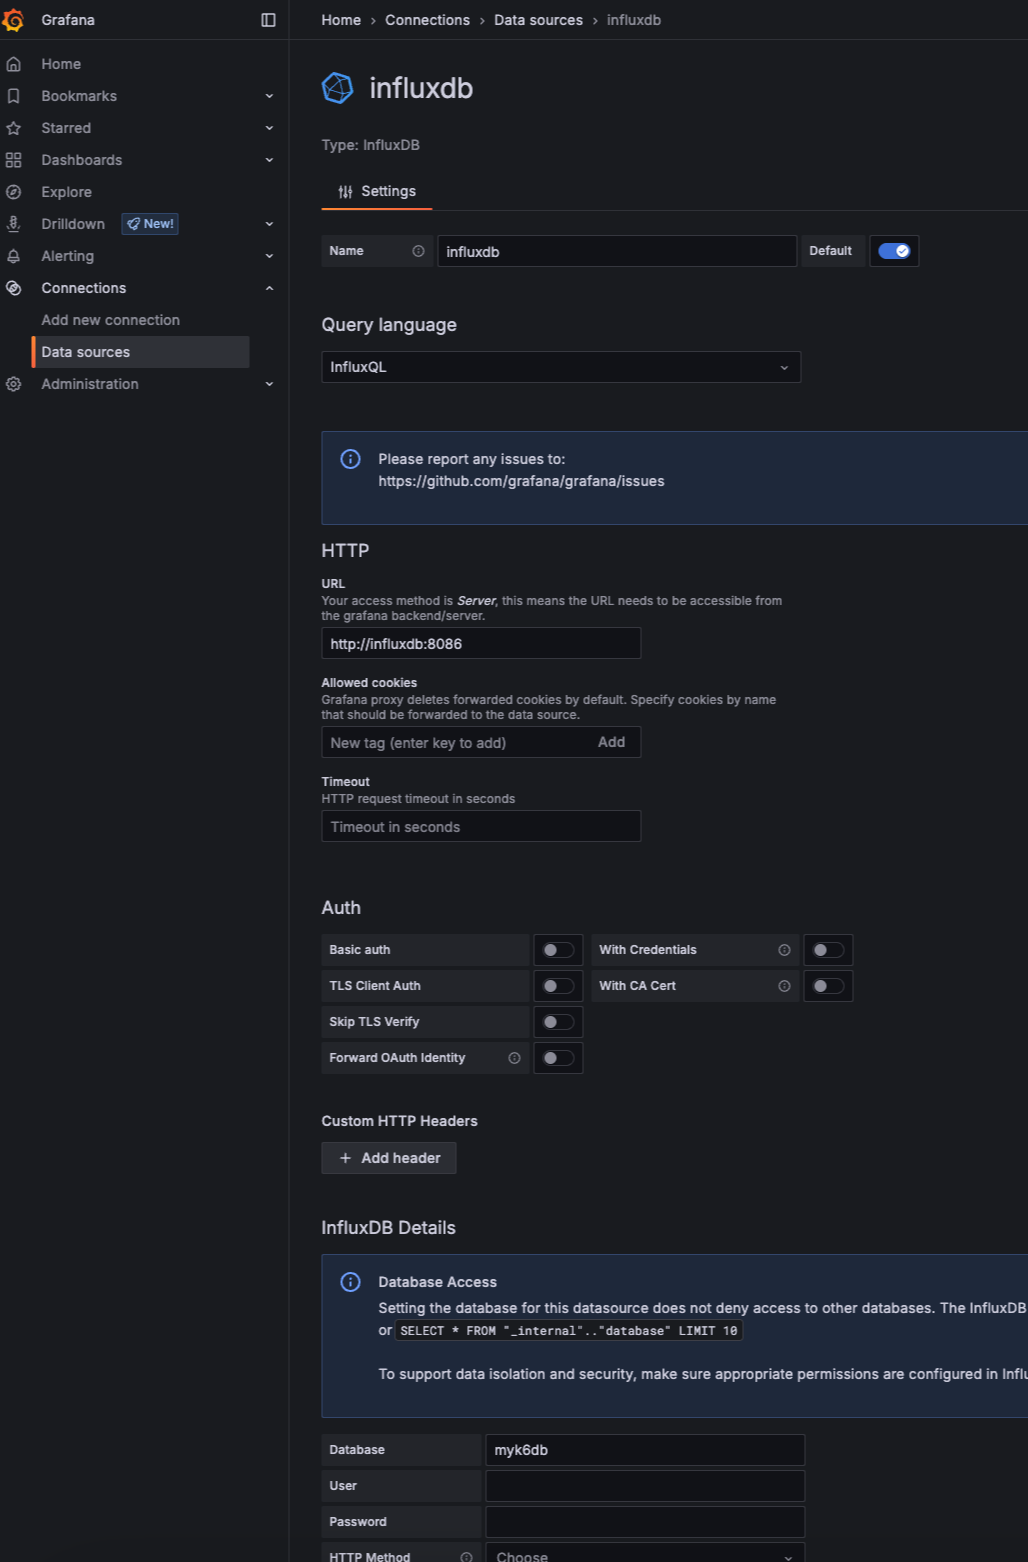The width and height of the screenshot is (1028, 1562).
Task: Click the InfluxDB logo next to title
Action: tap(338, 88)
